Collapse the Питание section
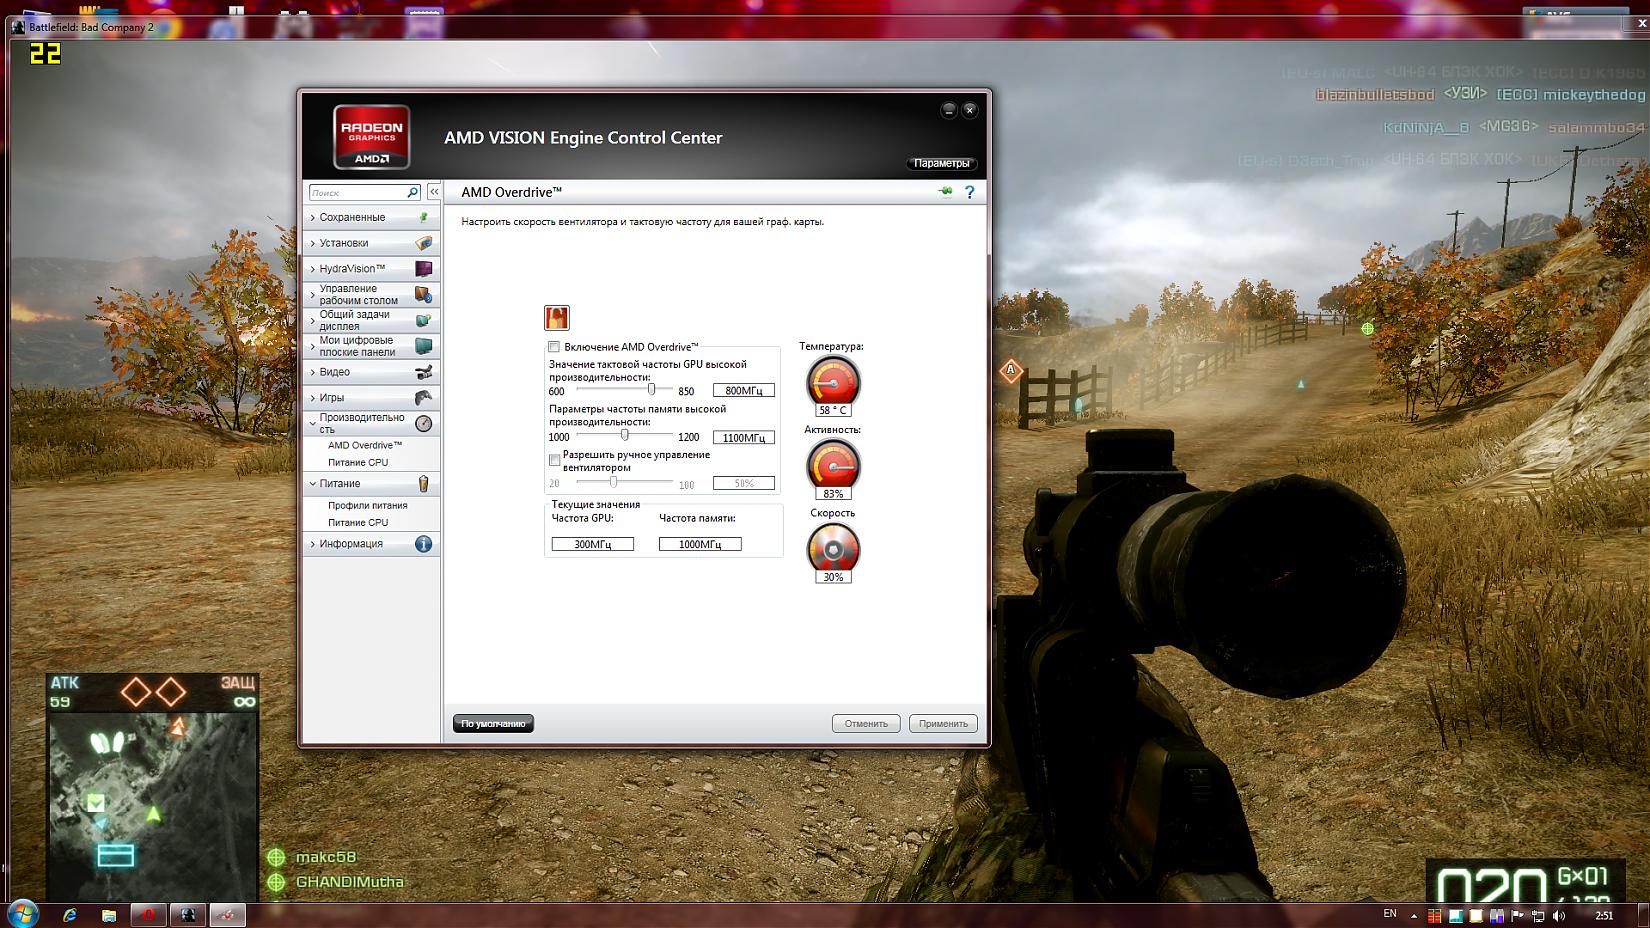Image resolution: width=1650 pixels, height=928 pixels. coord(313,484)
